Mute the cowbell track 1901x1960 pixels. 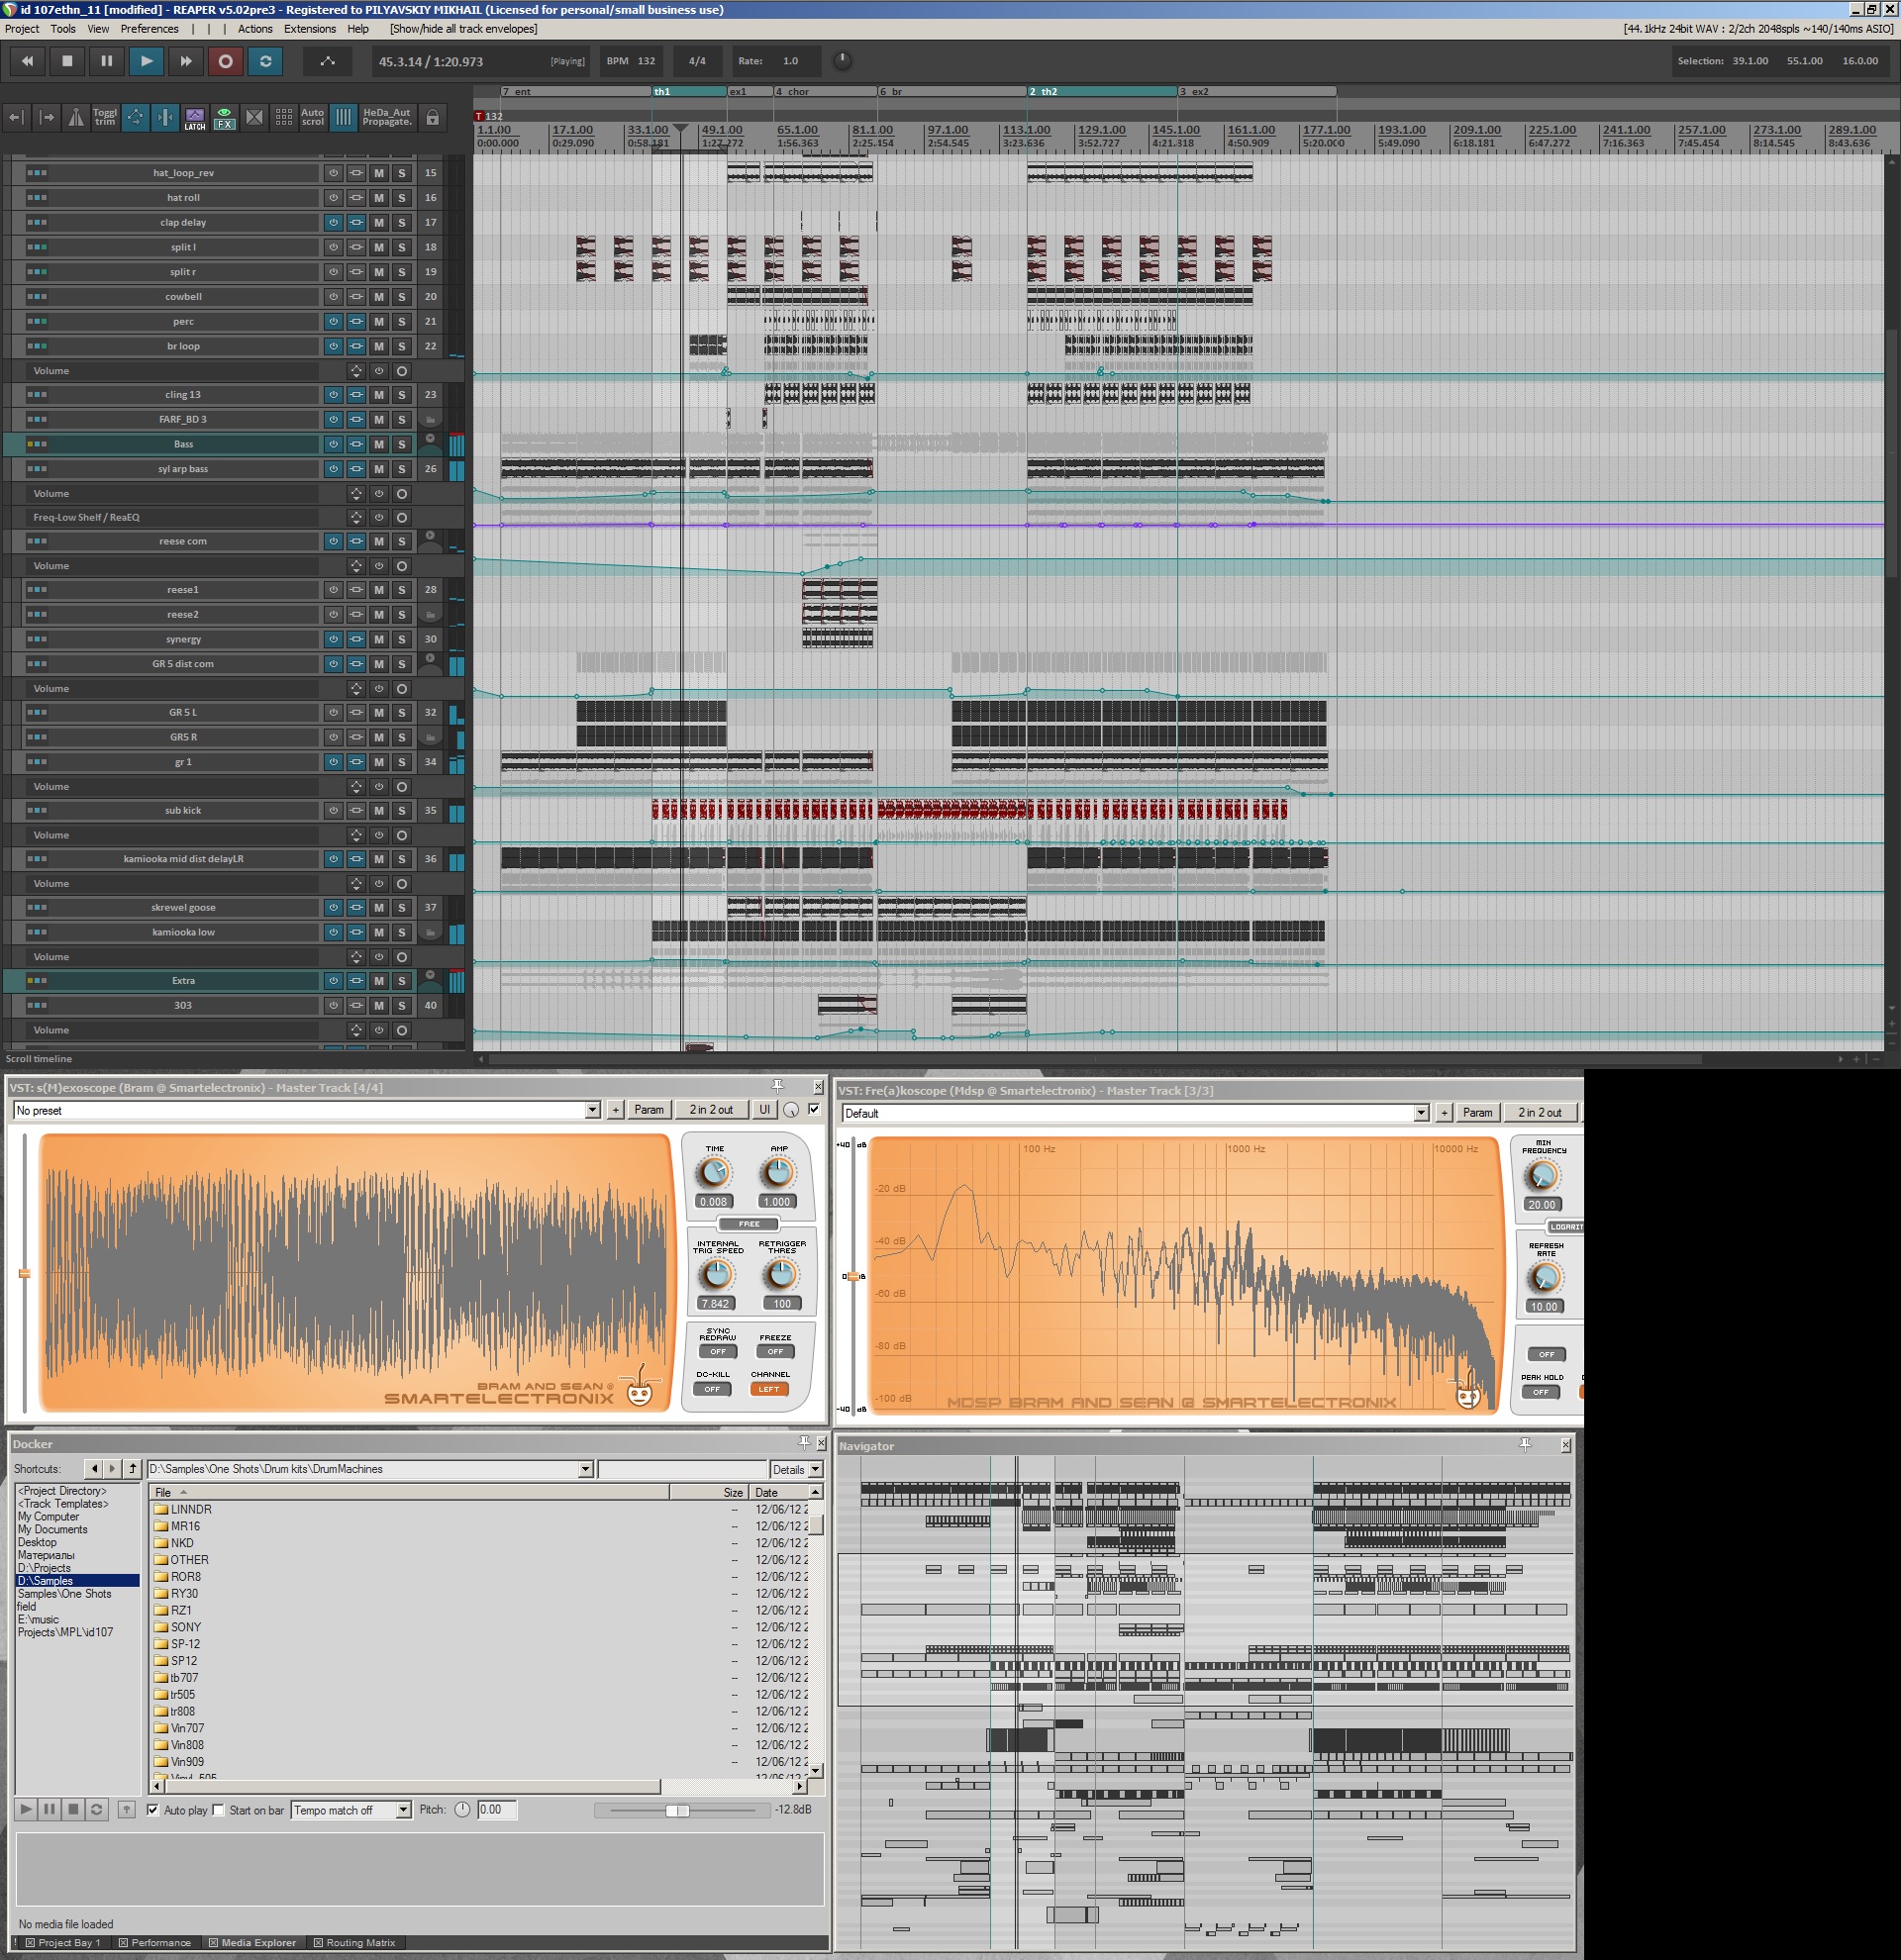[379, 297]
